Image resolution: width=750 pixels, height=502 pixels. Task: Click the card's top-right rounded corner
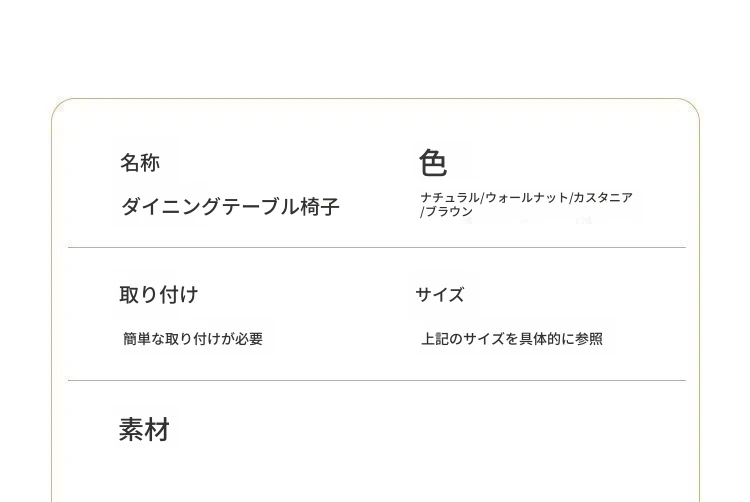(691, 106)
